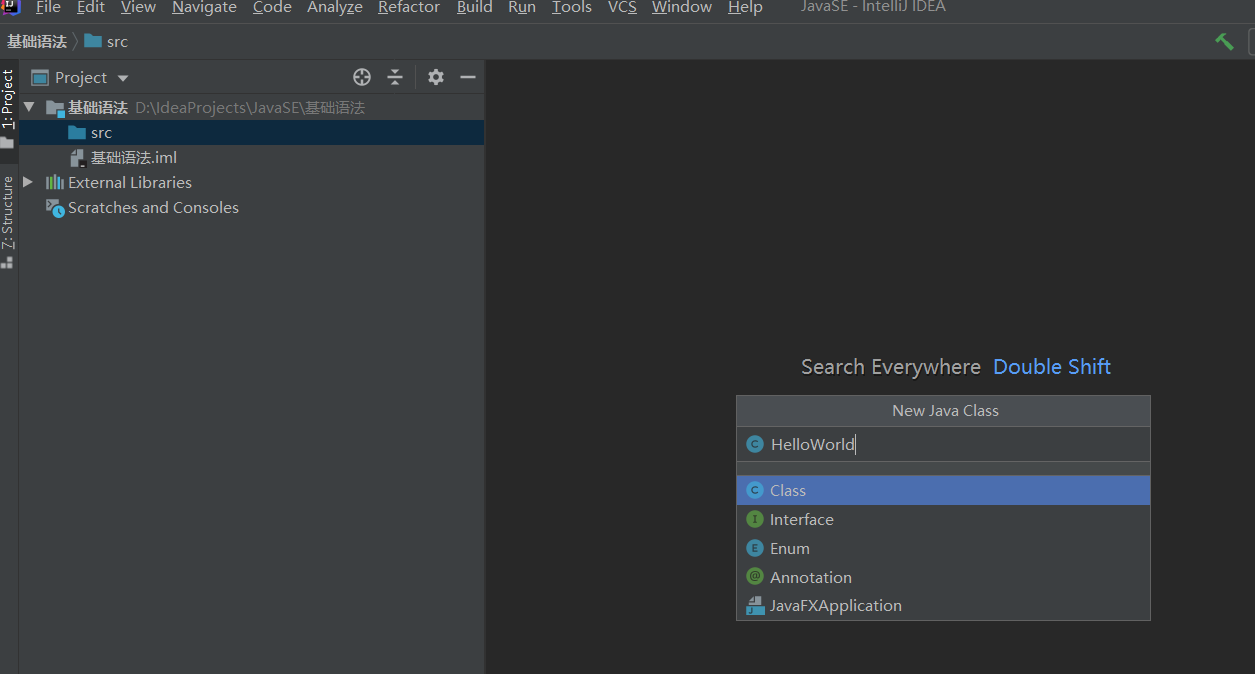Click the locate/scroll-from-source target icon
This screenshot has height=674, width=1255.
click(x=362, y=77)
